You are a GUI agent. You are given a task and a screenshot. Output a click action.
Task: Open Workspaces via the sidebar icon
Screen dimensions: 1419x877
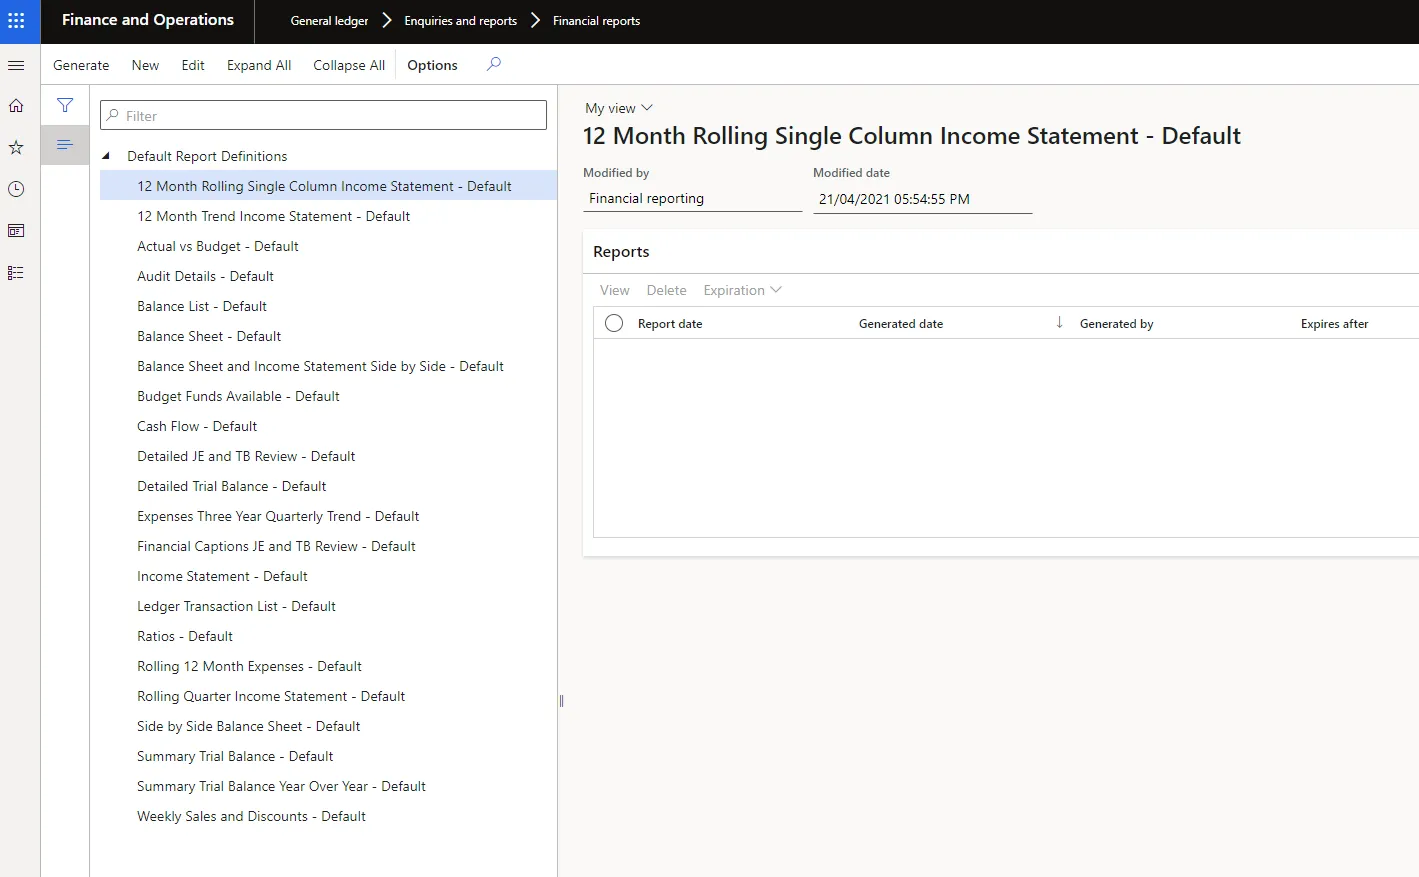coord(15,230)
